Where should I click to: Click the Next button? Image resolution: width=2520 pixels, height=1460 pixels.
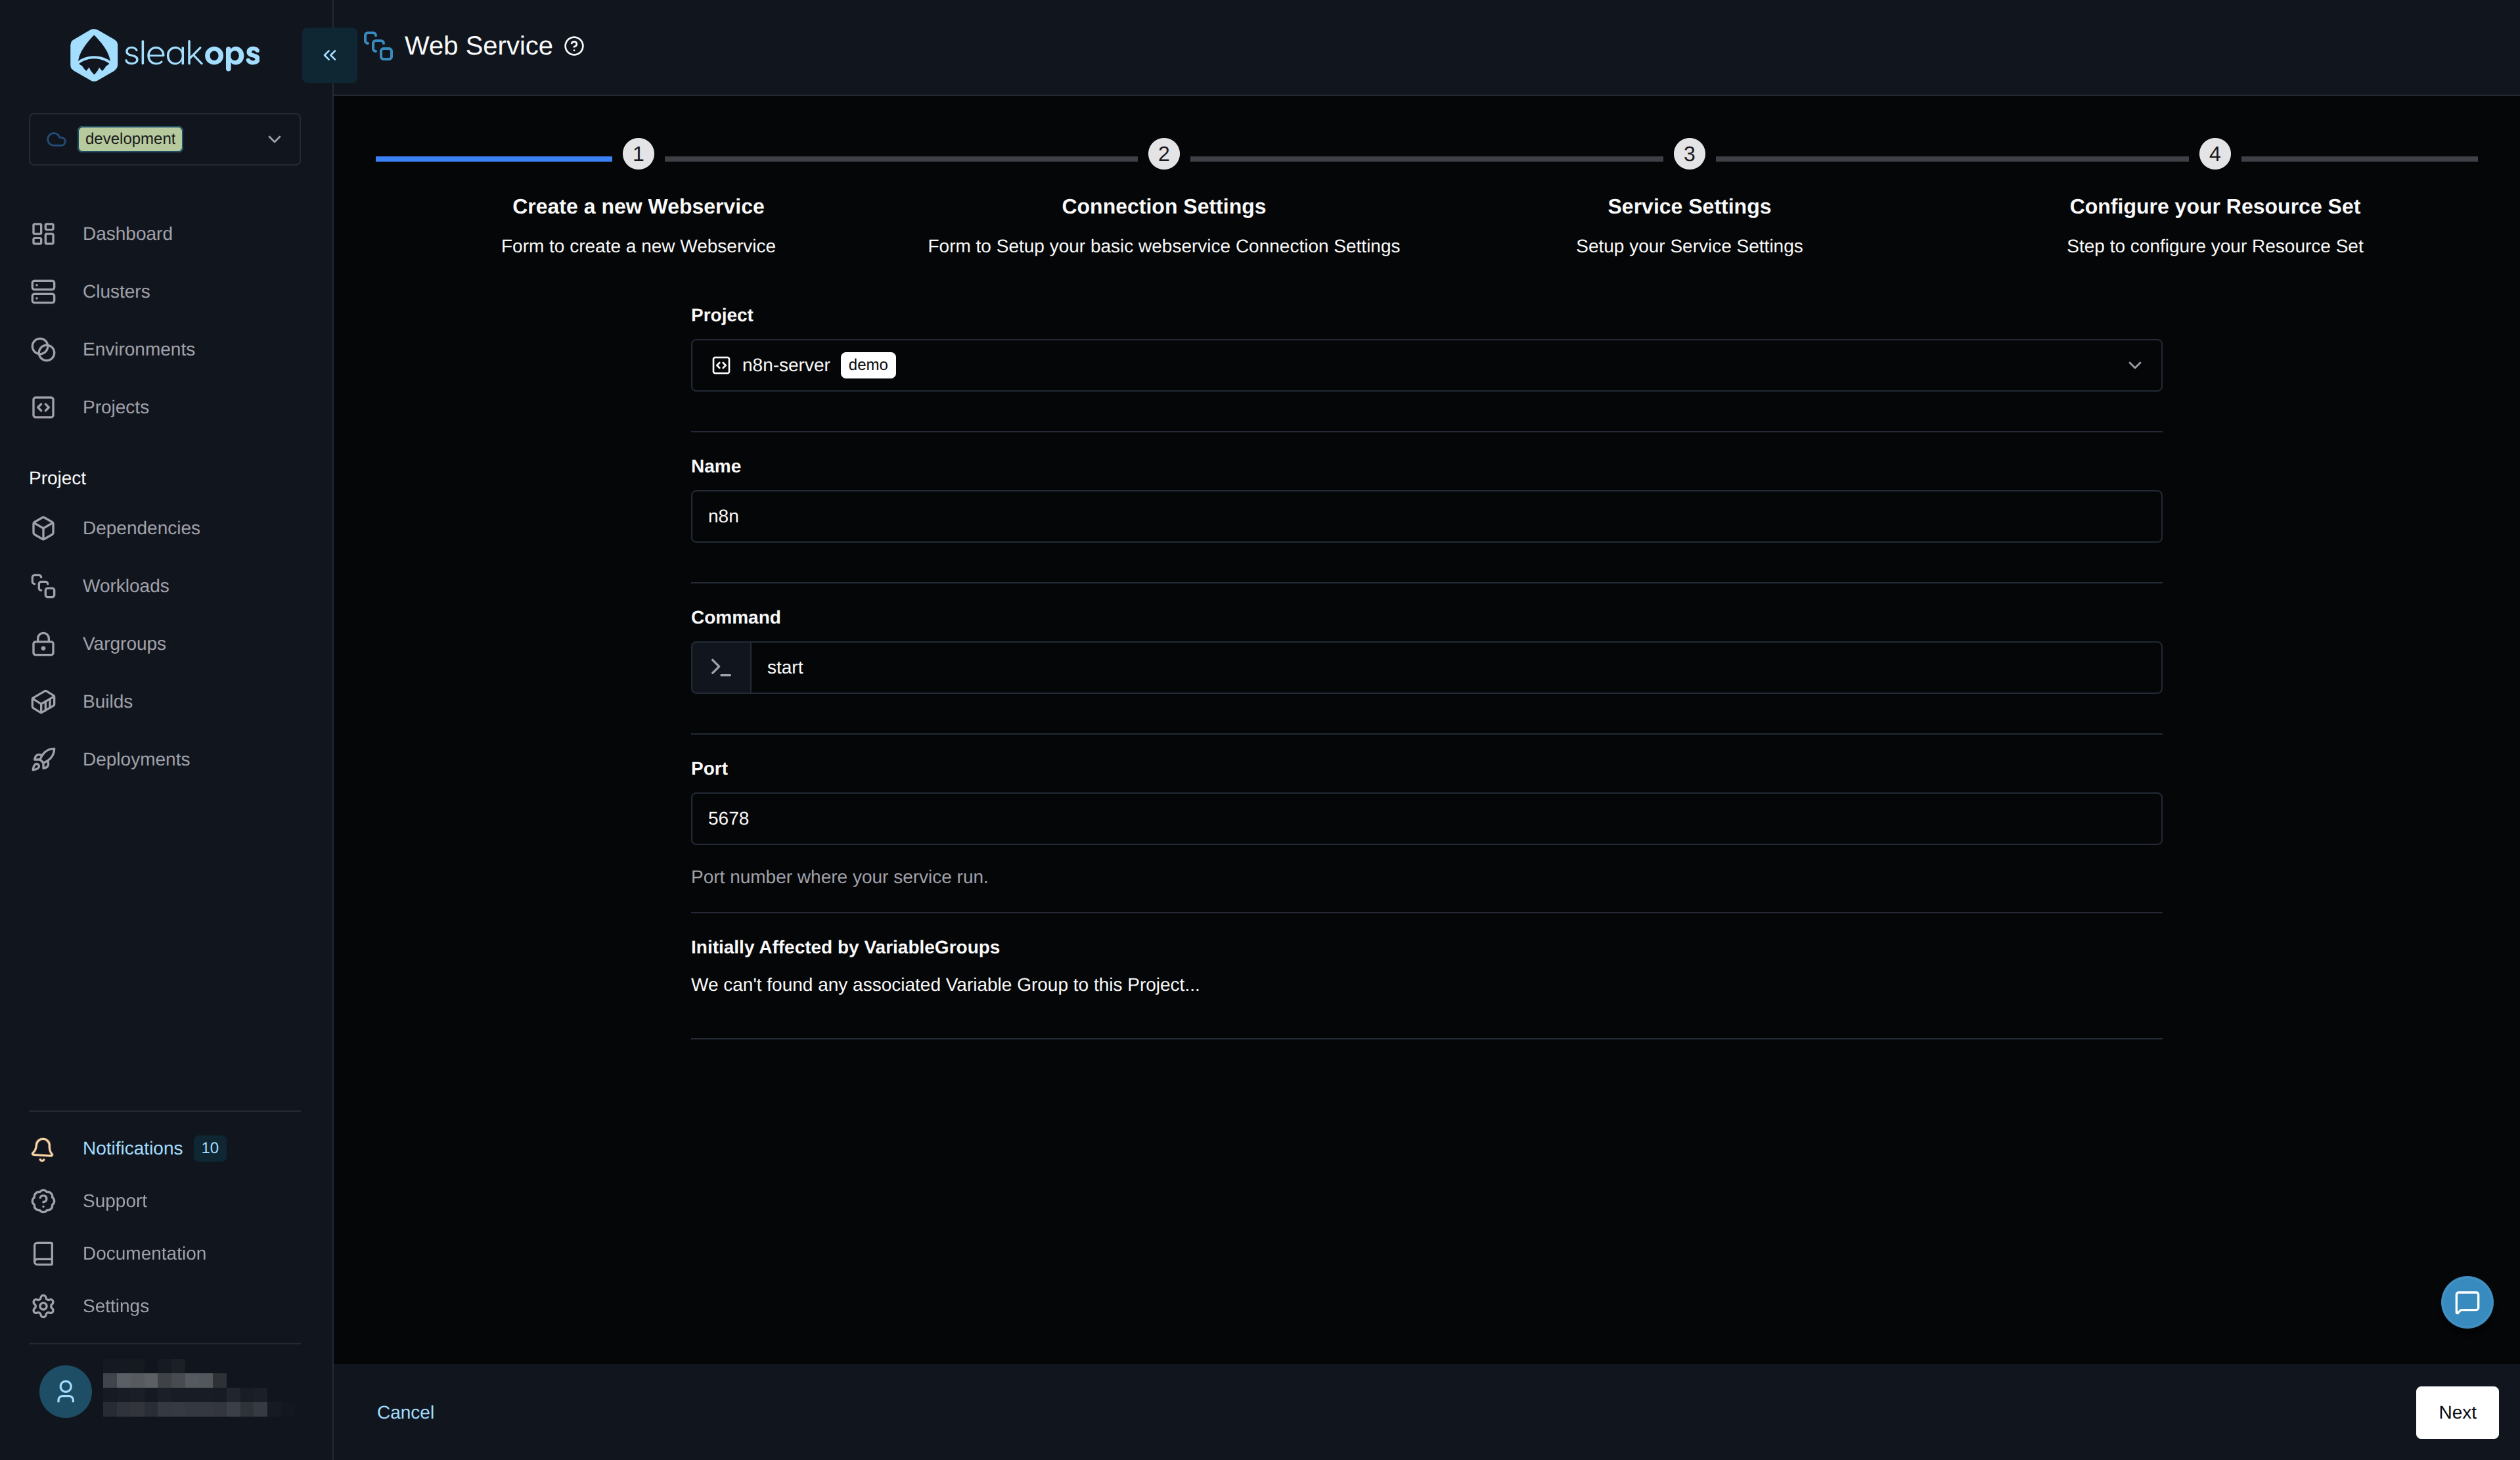[2457, 1412]
